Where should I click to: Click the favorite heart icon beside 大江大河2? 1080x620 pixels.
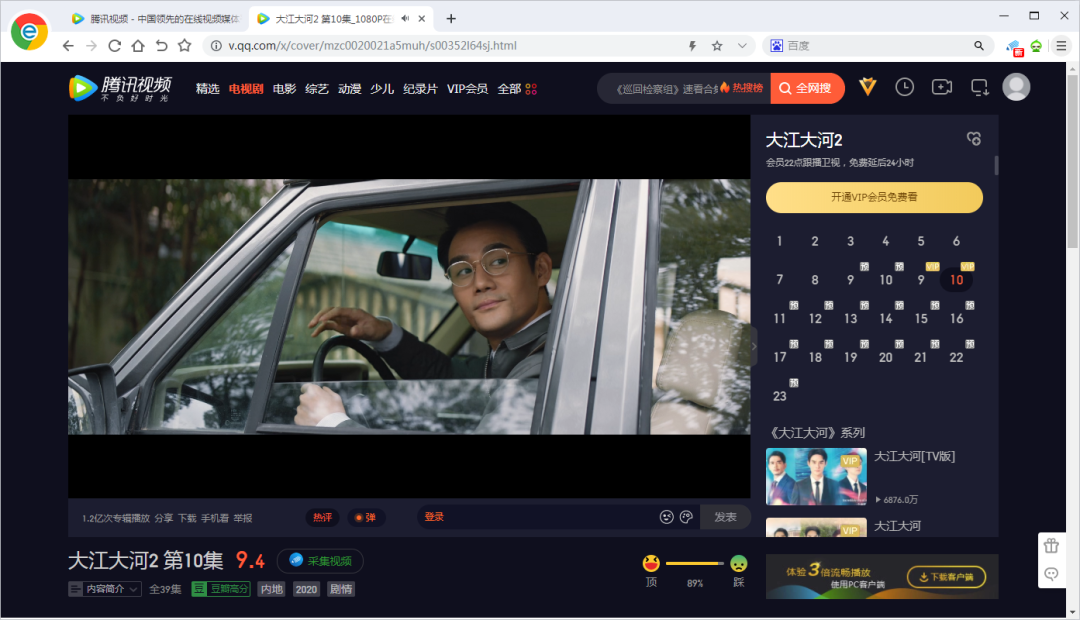pyautogui.click(x=973, y=138)
